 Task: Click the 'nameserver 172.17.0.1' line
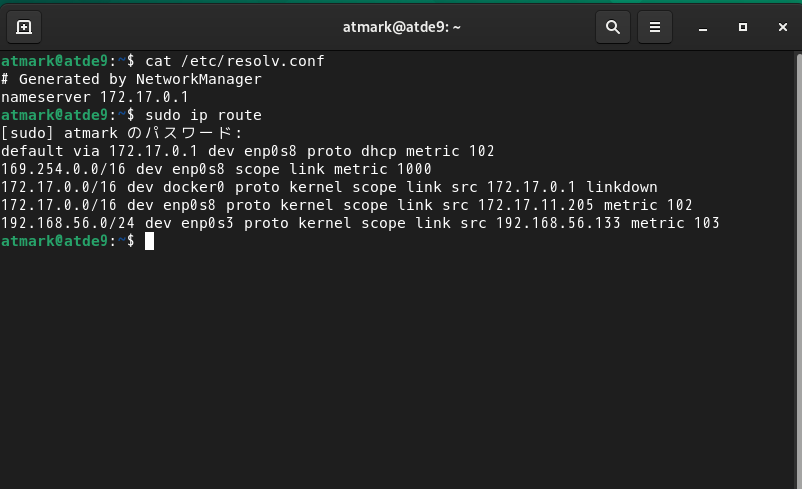[95, 97]
